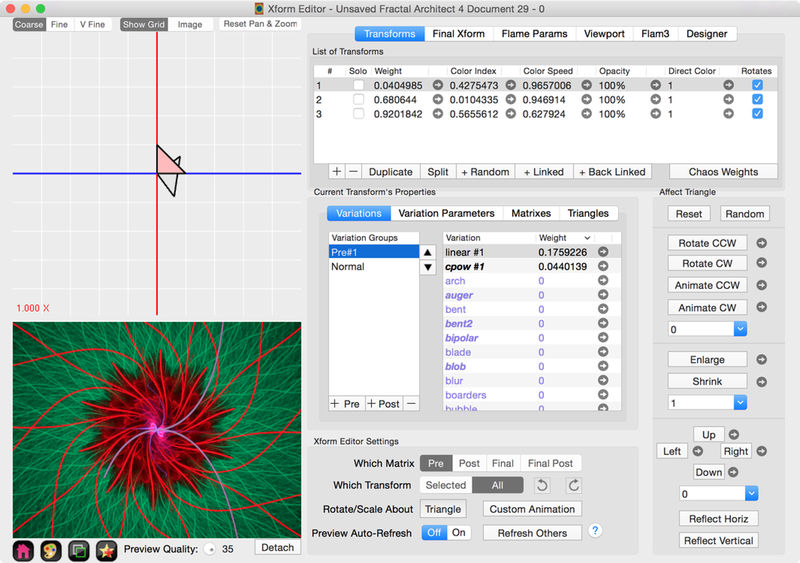800x563 pixels.
Task: Click arrow beside the Down button
Action: click(733, 472)
